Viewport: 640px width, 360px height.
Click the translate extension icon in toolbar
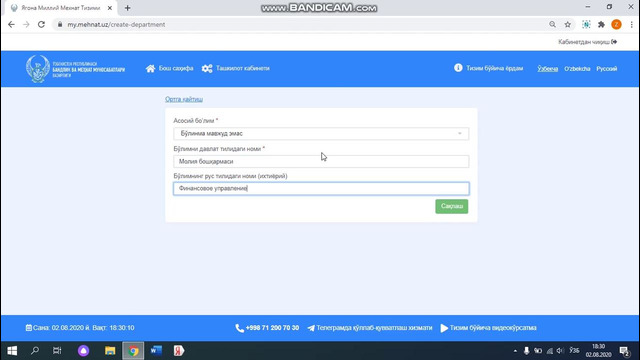click(x=586, y=24)
